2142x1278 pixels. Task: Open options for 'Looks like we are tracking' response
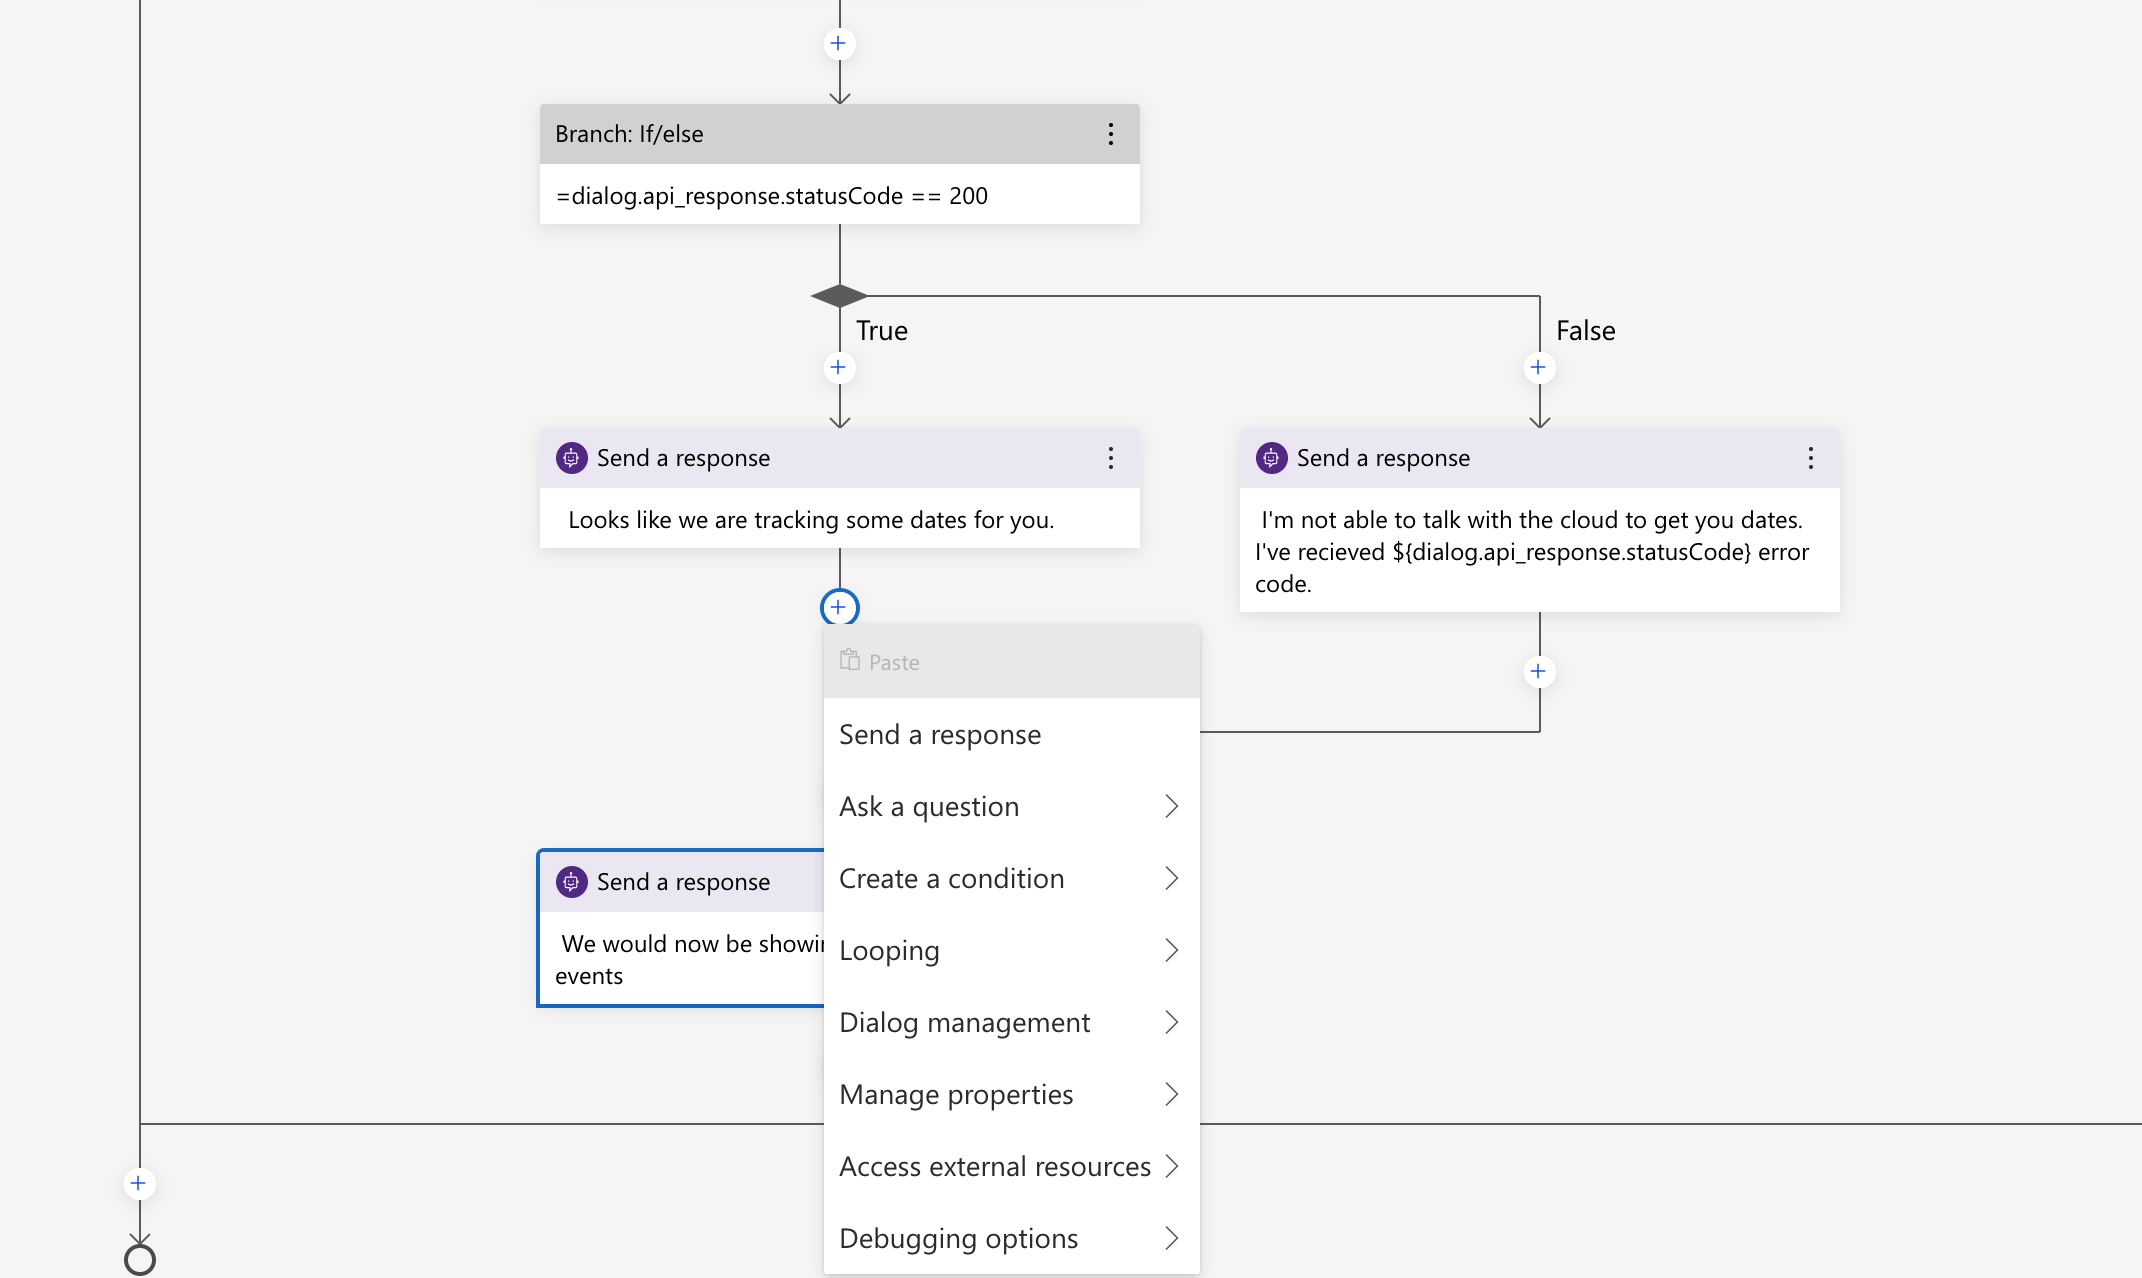coord(1110,458)
